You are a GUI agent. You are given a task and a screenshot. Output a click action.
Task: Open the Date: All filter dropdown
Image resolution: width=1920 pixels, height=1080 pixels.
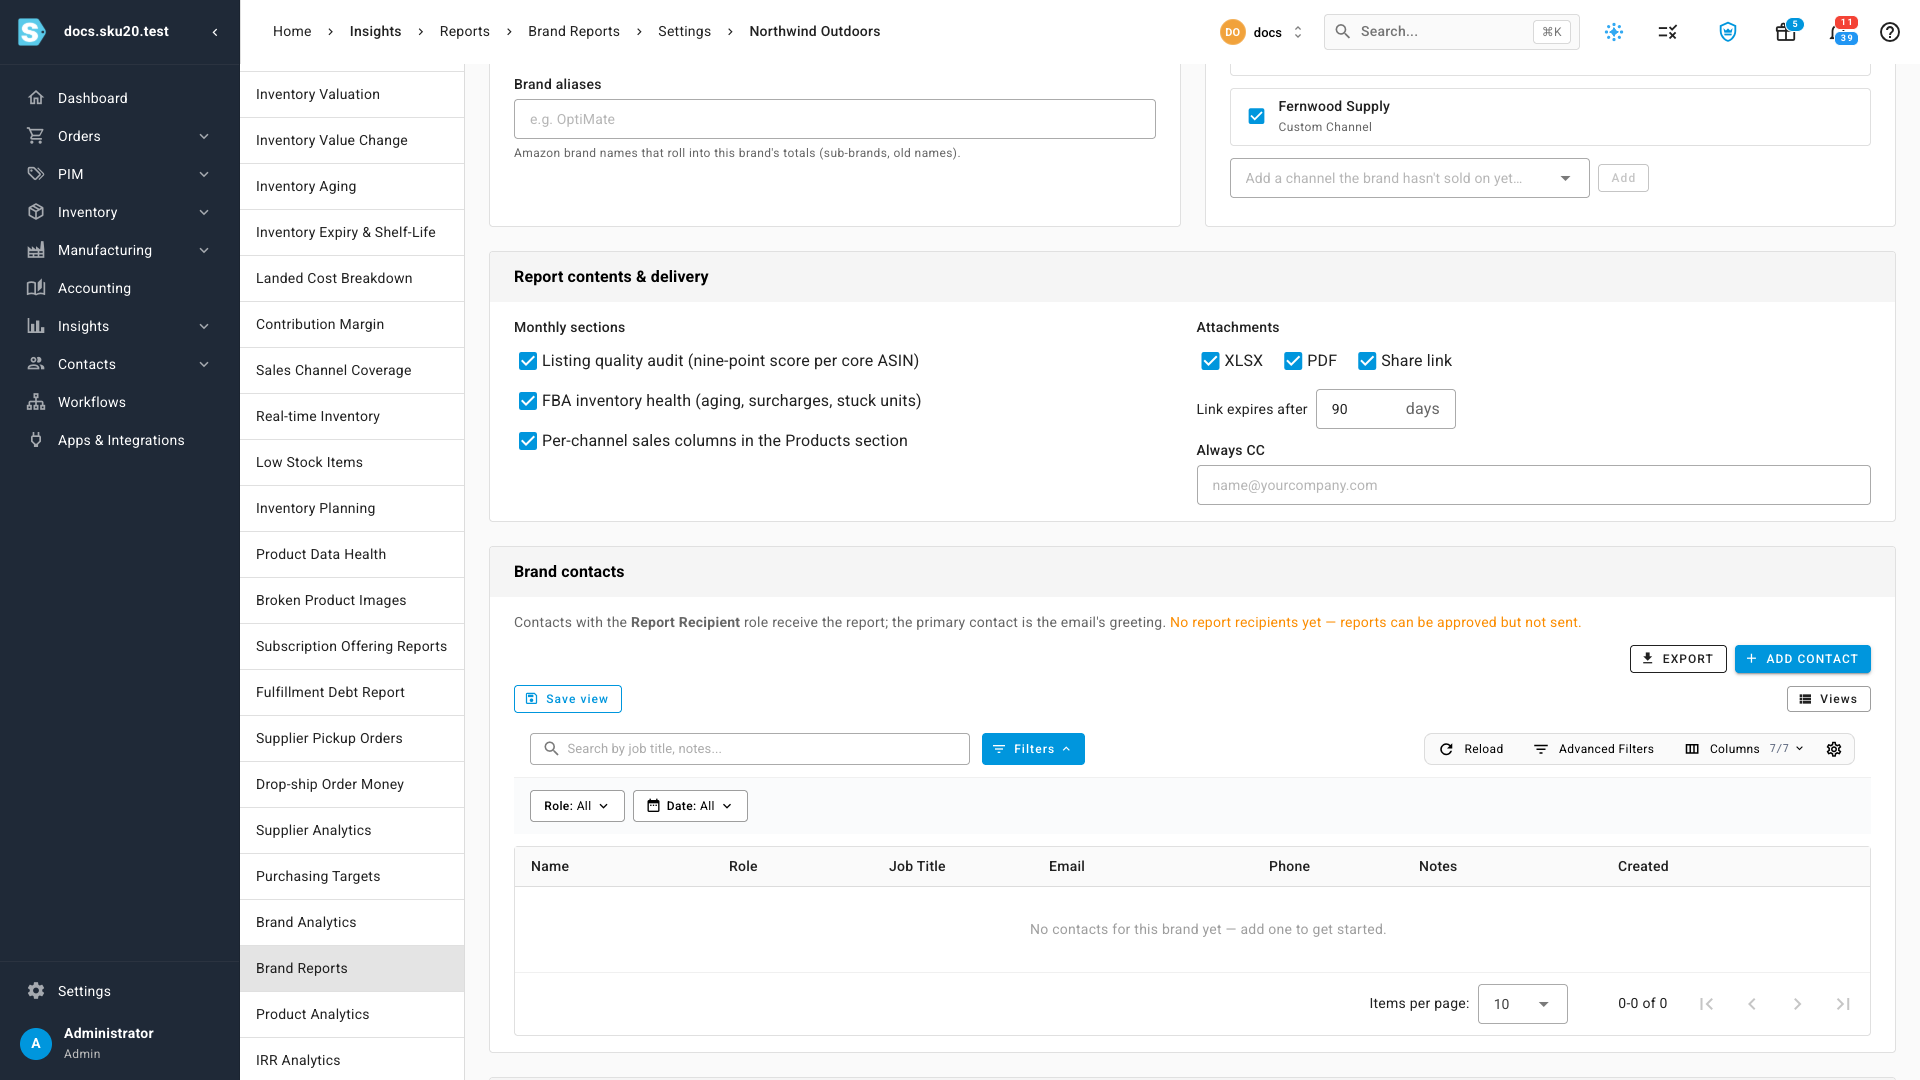(690, 806)
